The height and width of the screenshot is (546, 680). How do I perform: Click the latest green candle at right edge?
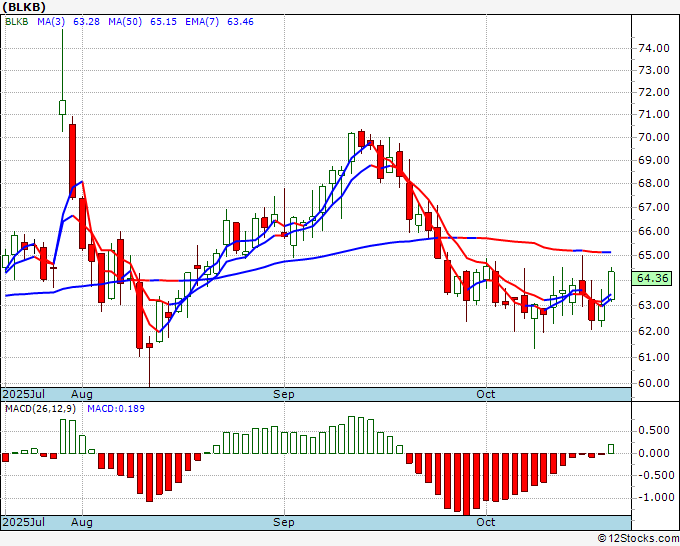pos(611,284)
